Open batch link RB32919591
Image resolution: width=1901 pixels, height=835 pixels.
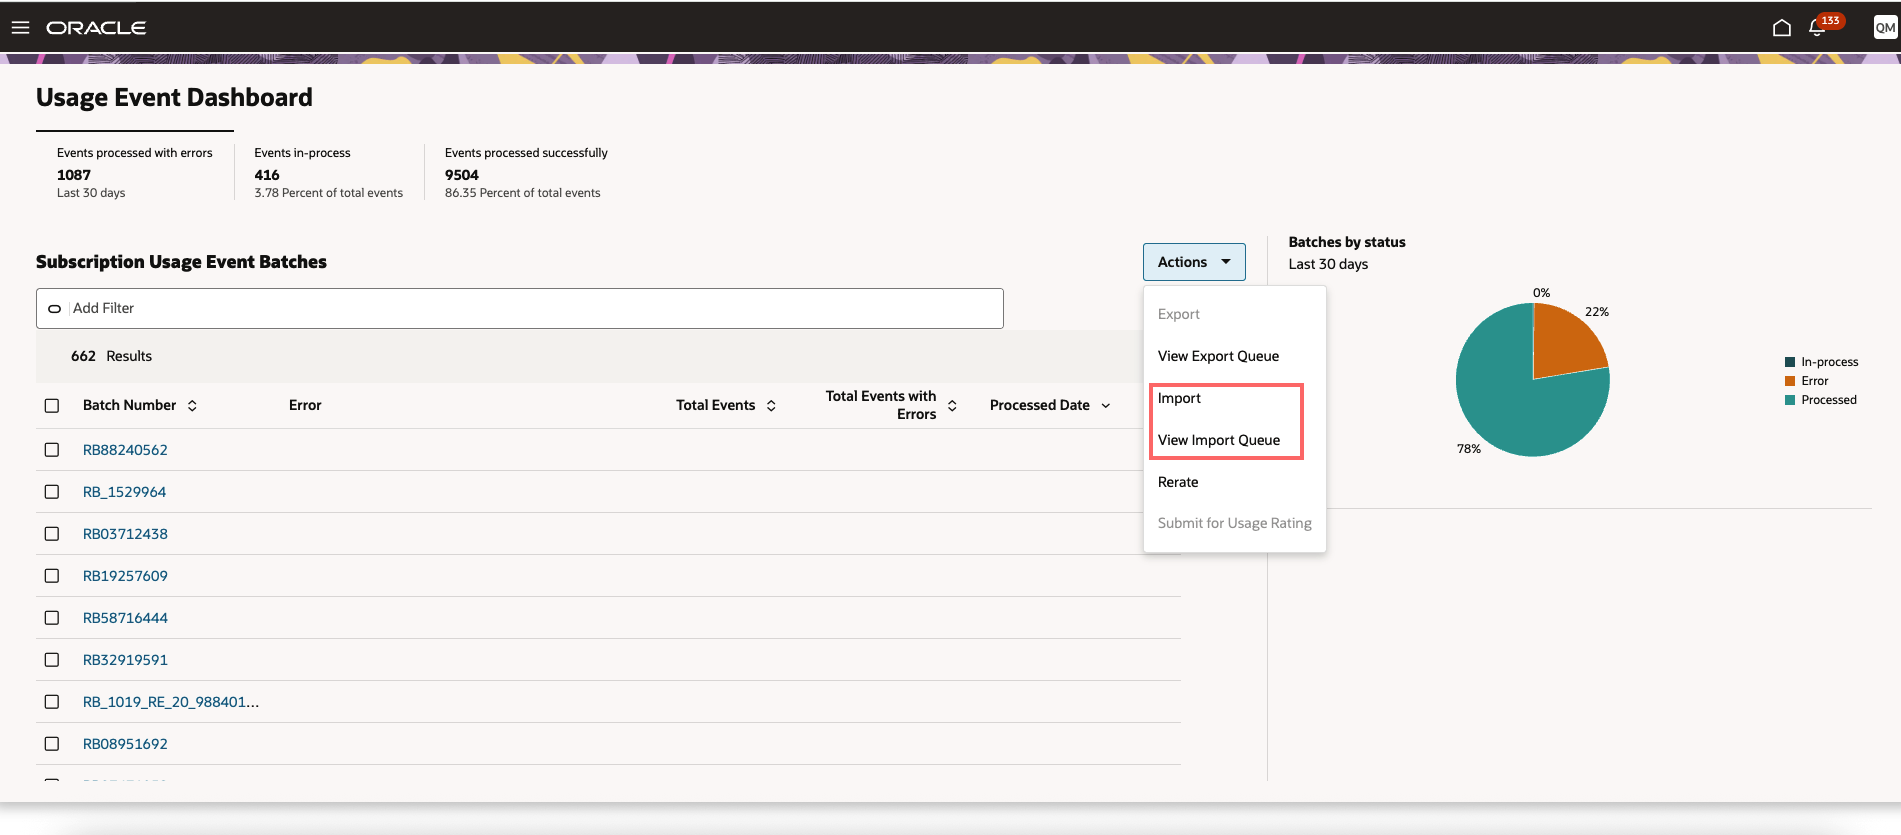125,660
